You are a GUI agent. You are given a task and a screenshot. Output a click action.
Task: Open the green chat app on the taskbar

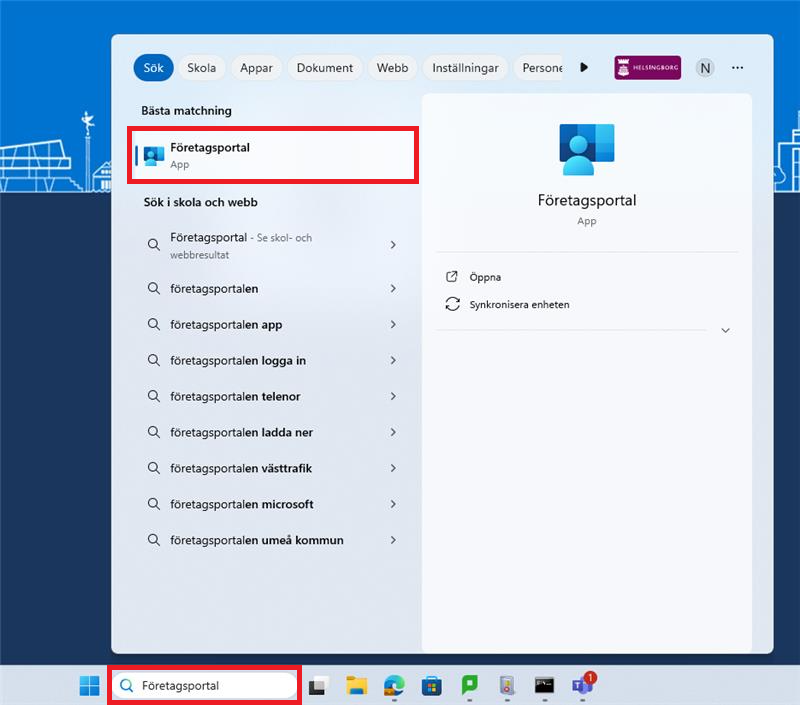(x=469, y=685)
